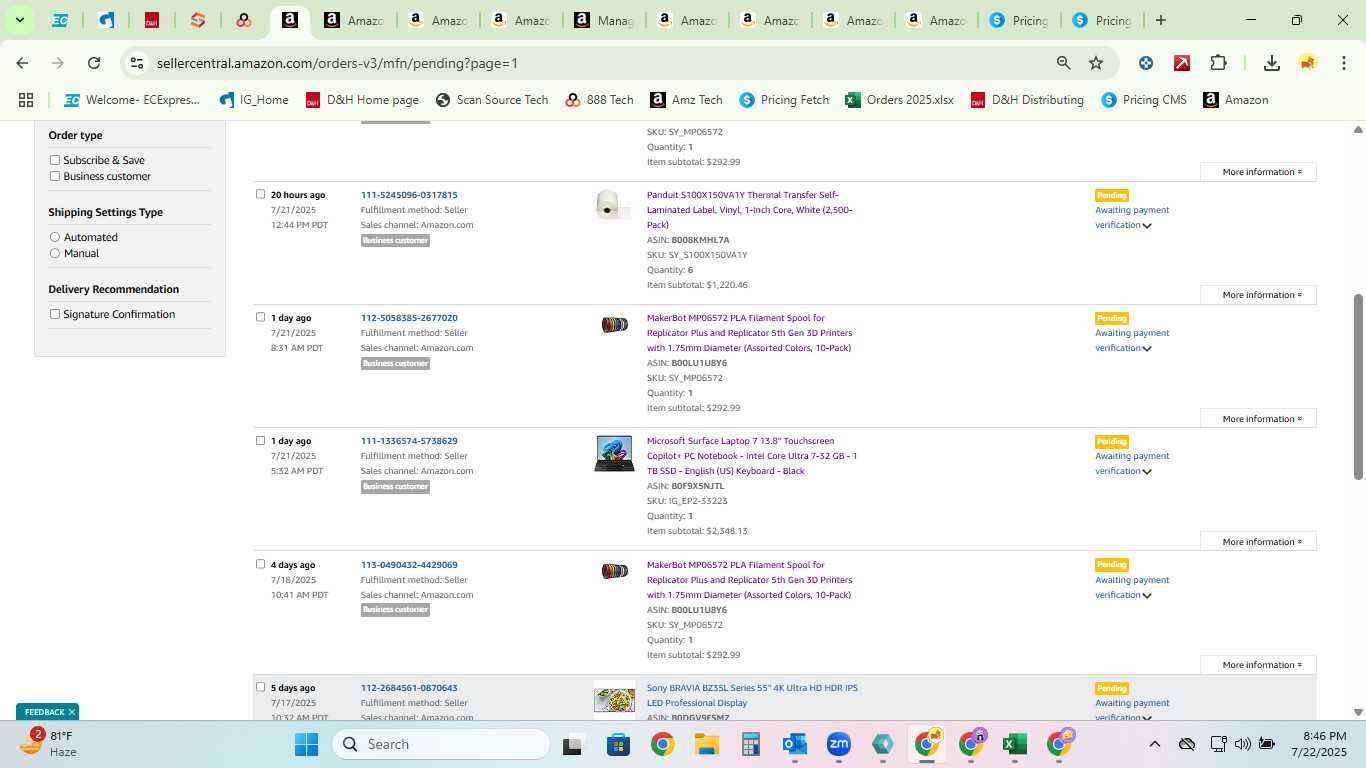Image resolution: width=1366 pixels, height=768 pixels.
Task: Open the Windows Start menu
Action: pos(306,744)
